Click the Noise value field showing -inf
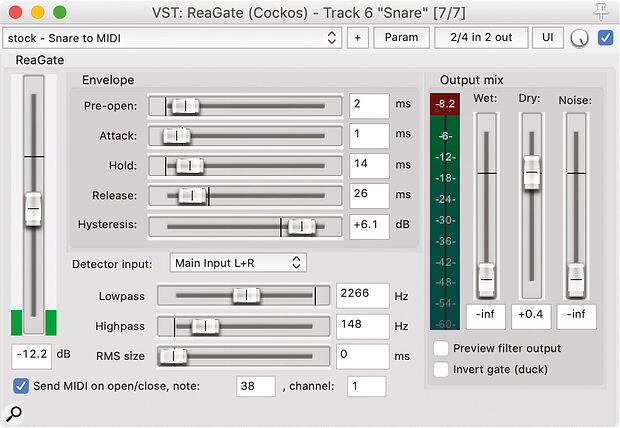Viewport: 620px width, 428px height. (x=577, y=316)
